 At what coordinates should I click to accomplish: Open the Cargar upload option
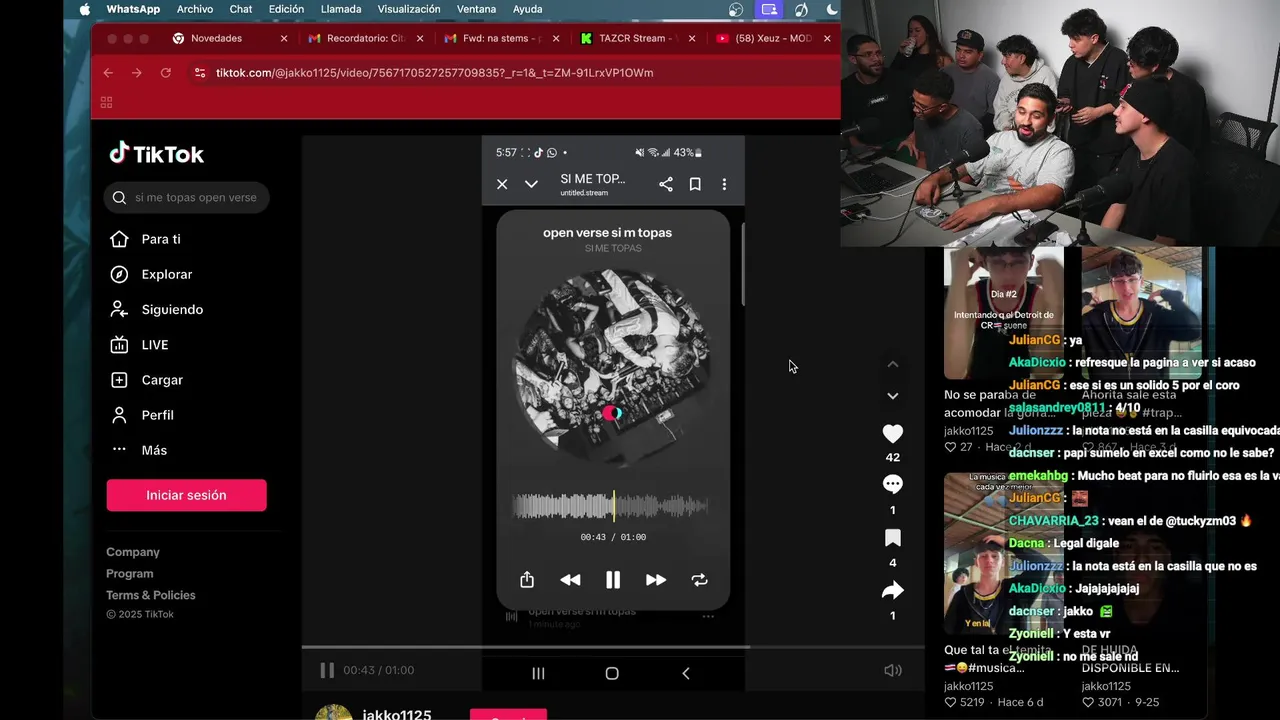click(x=162, y=380)
